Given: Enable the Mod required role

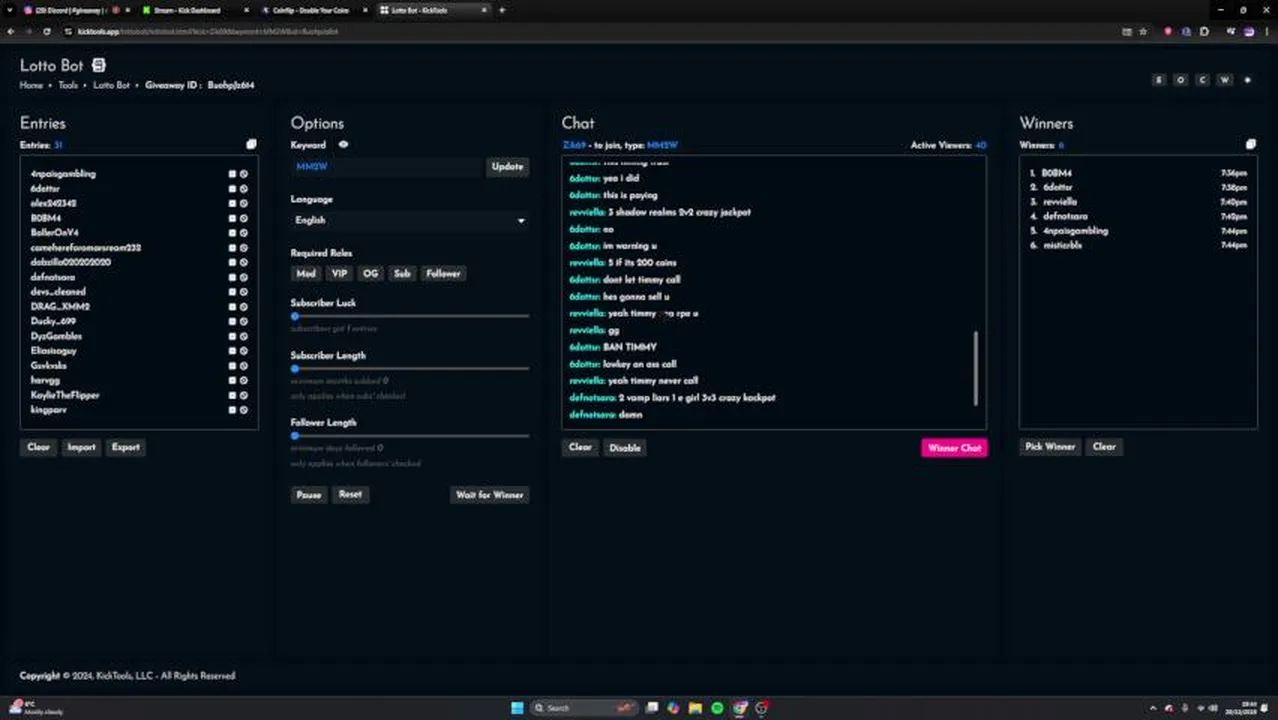Looking at the screenshot, I should click(x=306, y=273).
